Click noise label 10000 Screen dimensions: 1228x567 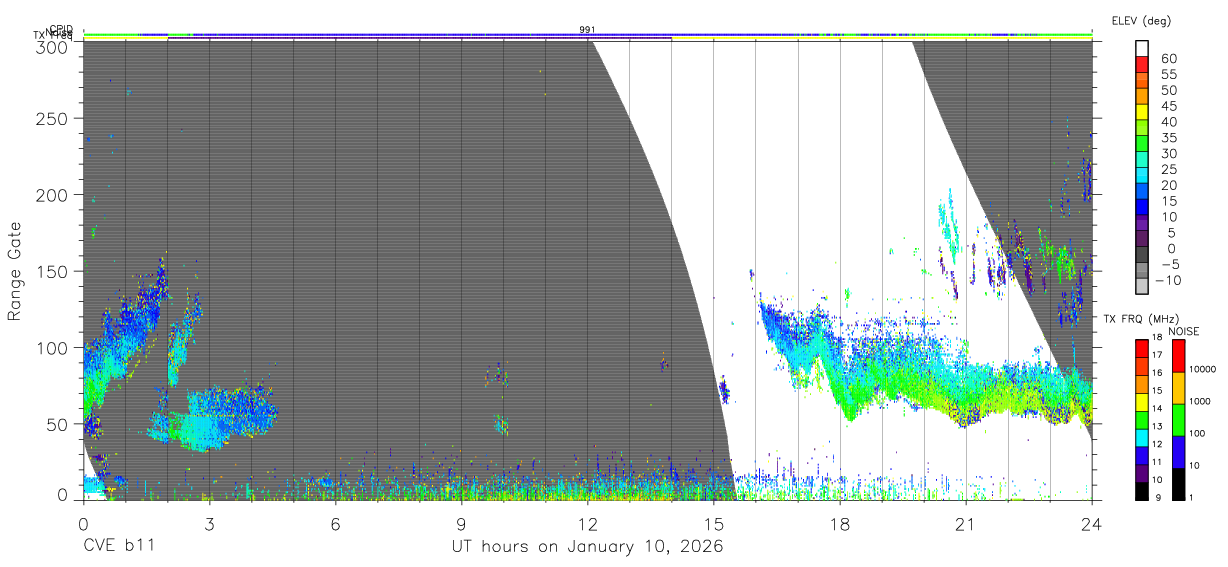[1205, 369]
